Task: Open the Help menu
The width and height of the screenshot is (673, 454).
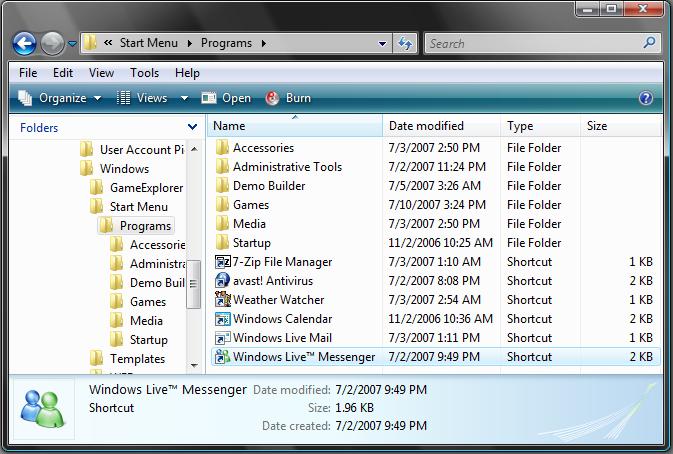Action: tap(187, 73)
